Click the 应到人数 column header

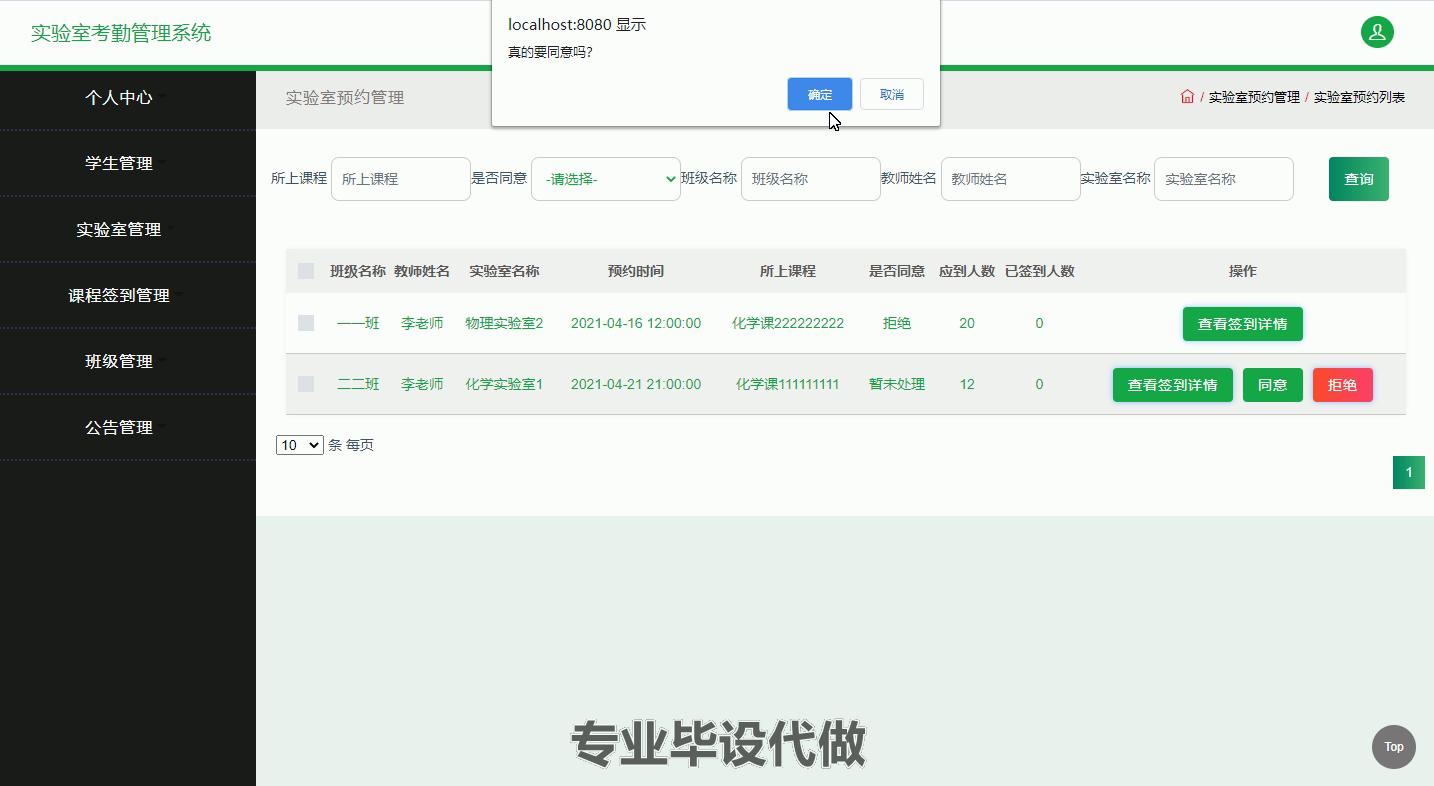967,271
